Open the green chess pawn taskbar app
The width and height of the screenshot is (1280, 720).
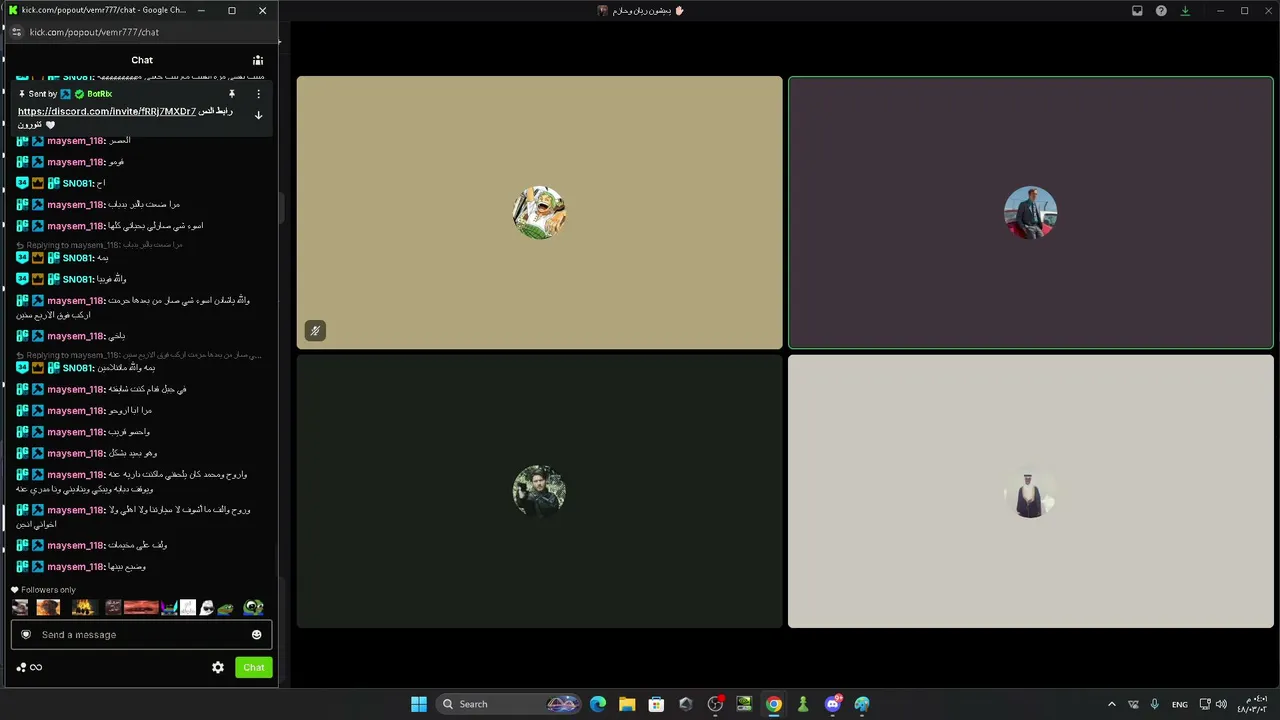pyautogui.click(x=803, y=704)
